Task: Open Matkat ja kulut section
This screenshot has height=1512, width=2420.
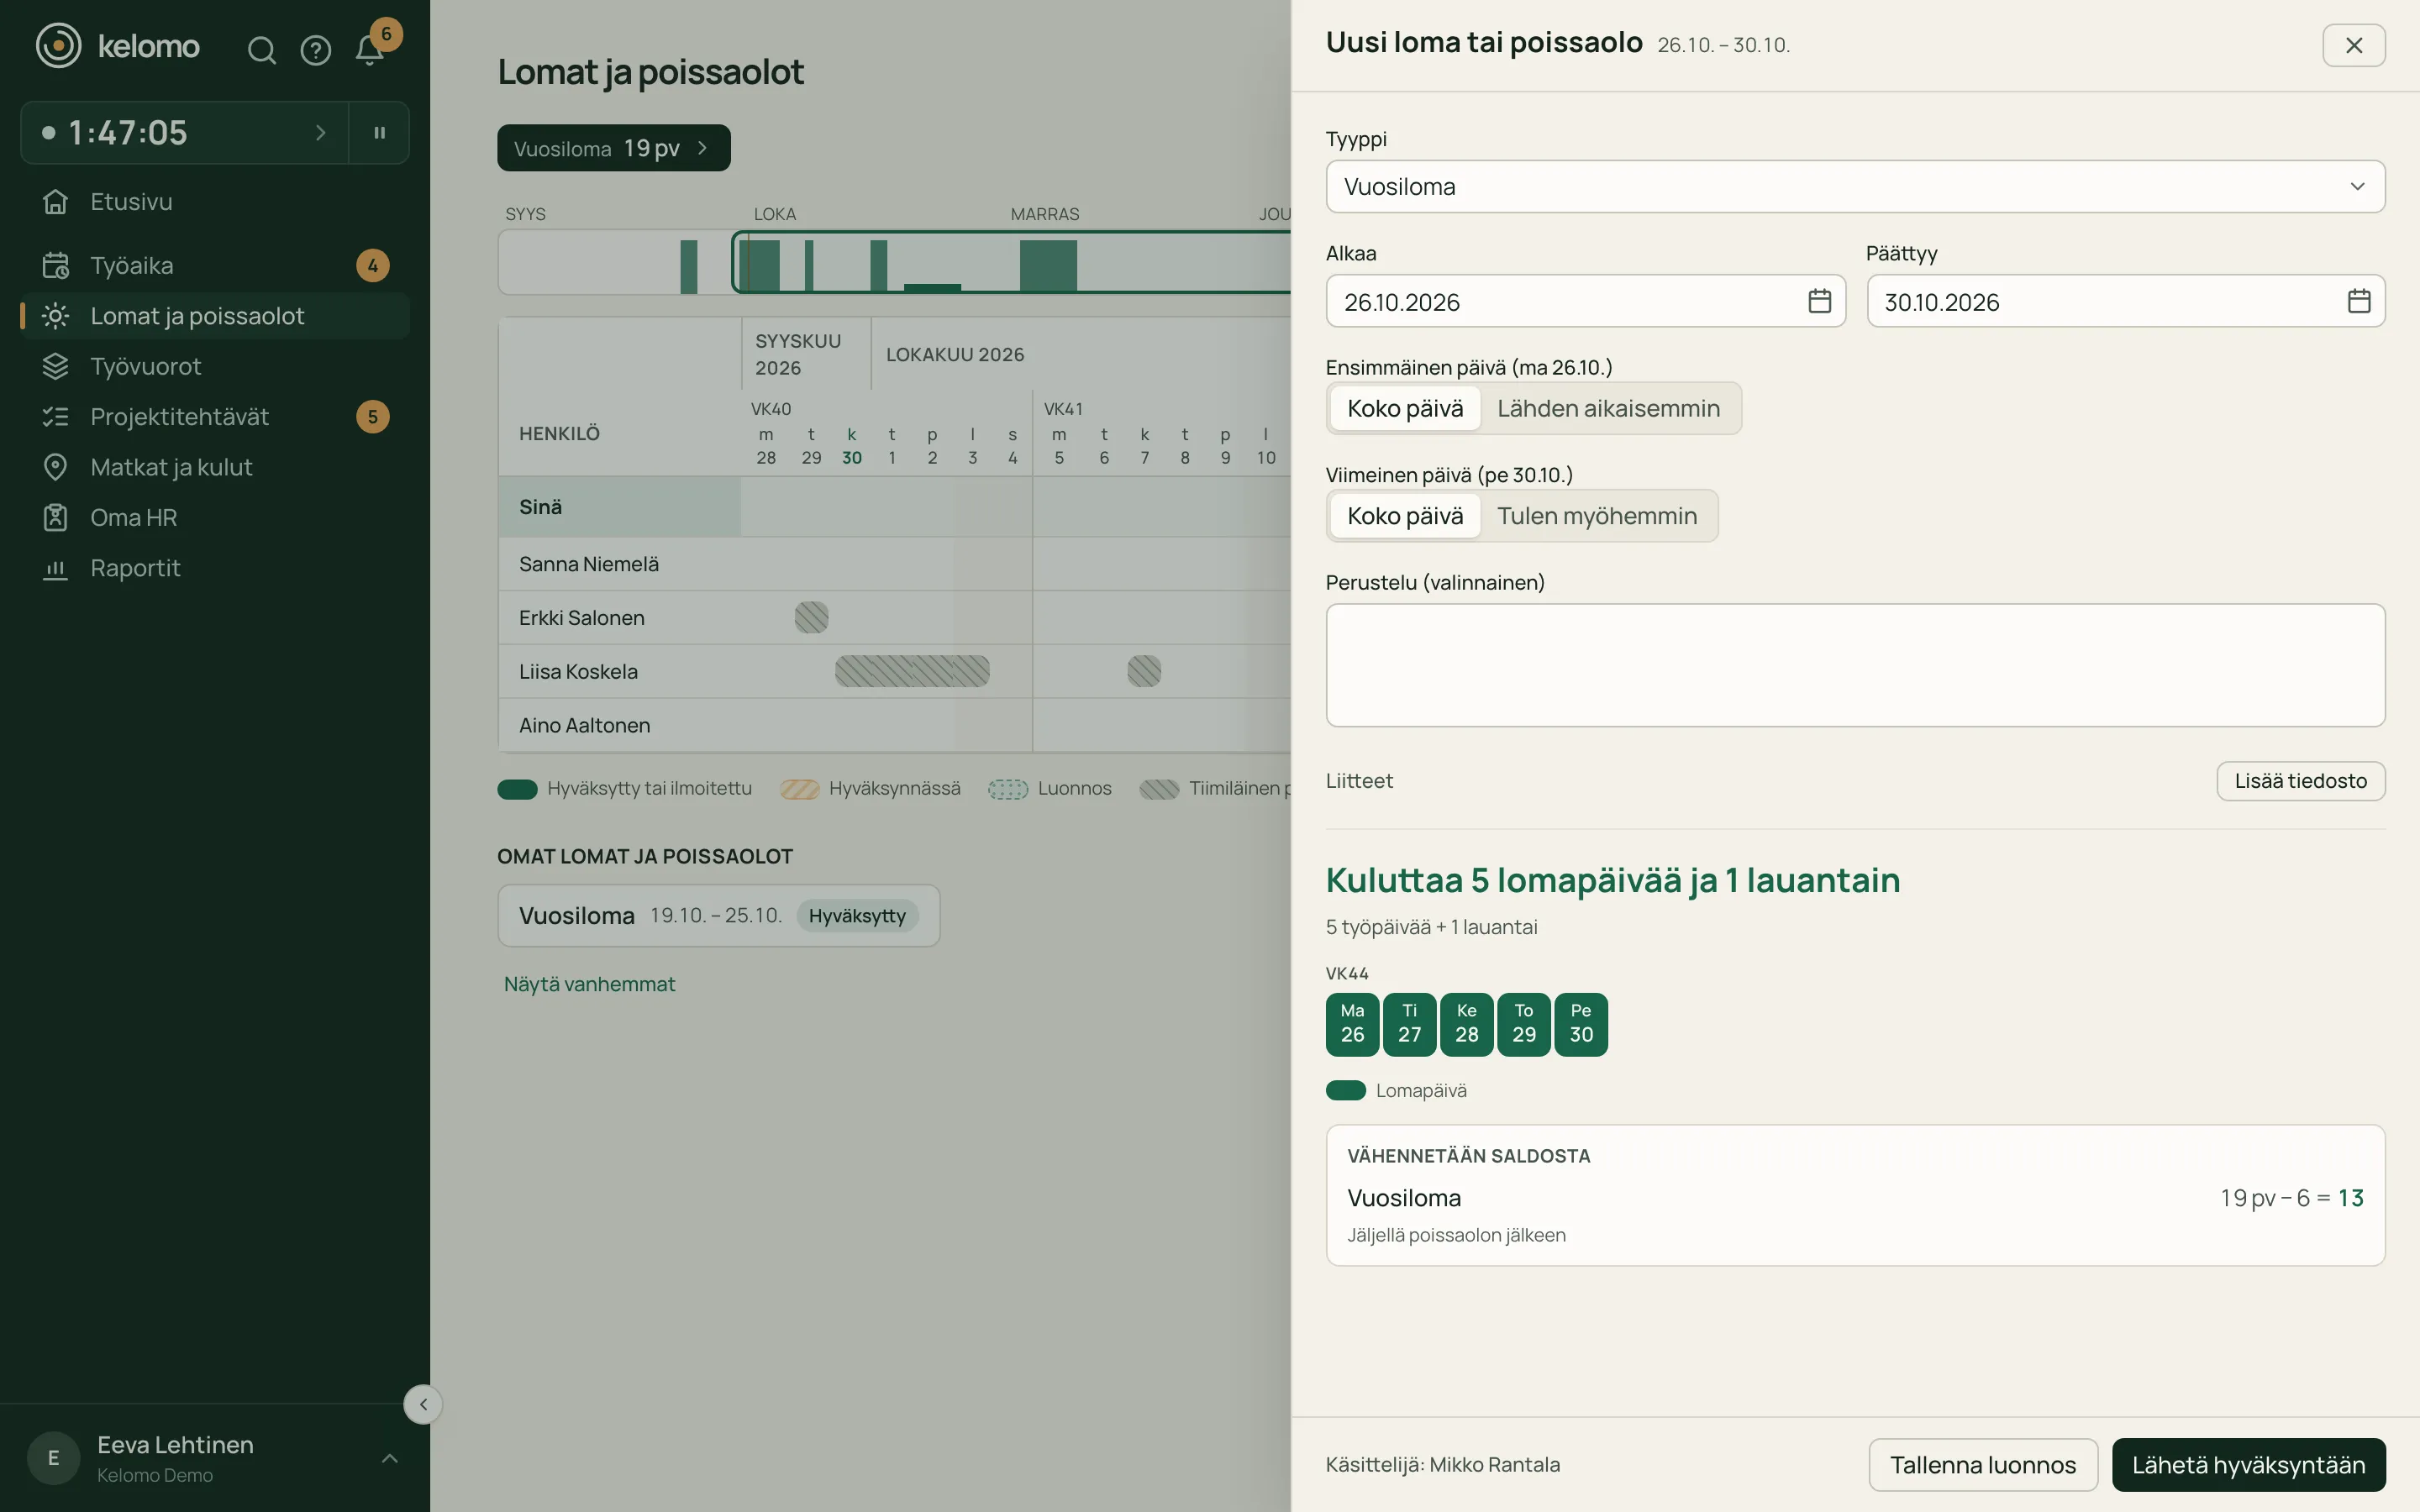Action: click(x=215, y=467)
